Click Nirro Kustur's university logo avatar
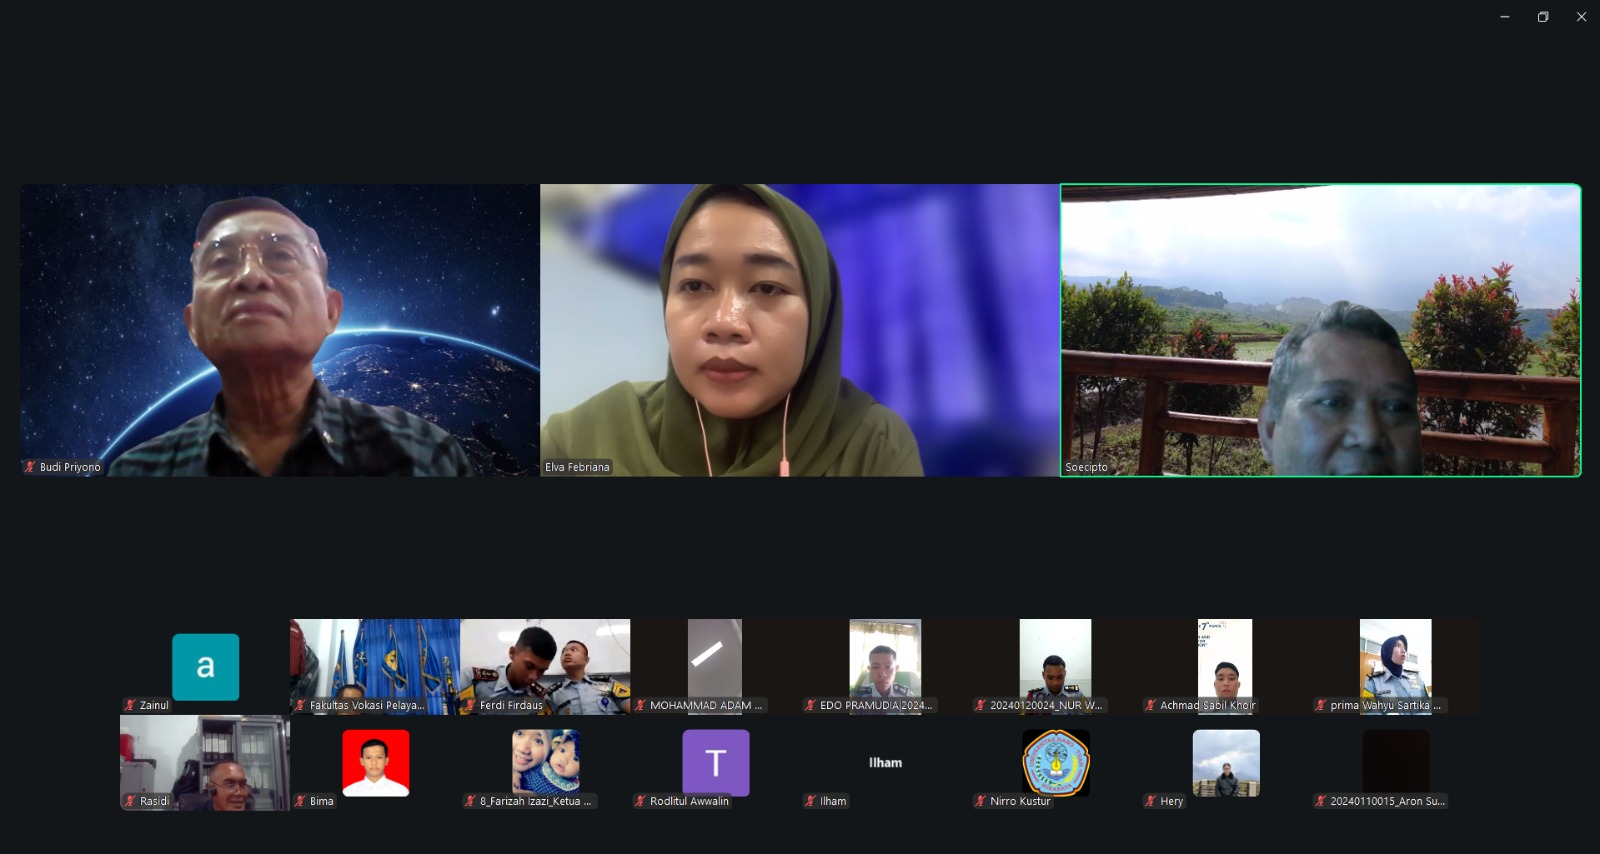Viewport: 1600px width, 854px height. [x=1055, y=762]
